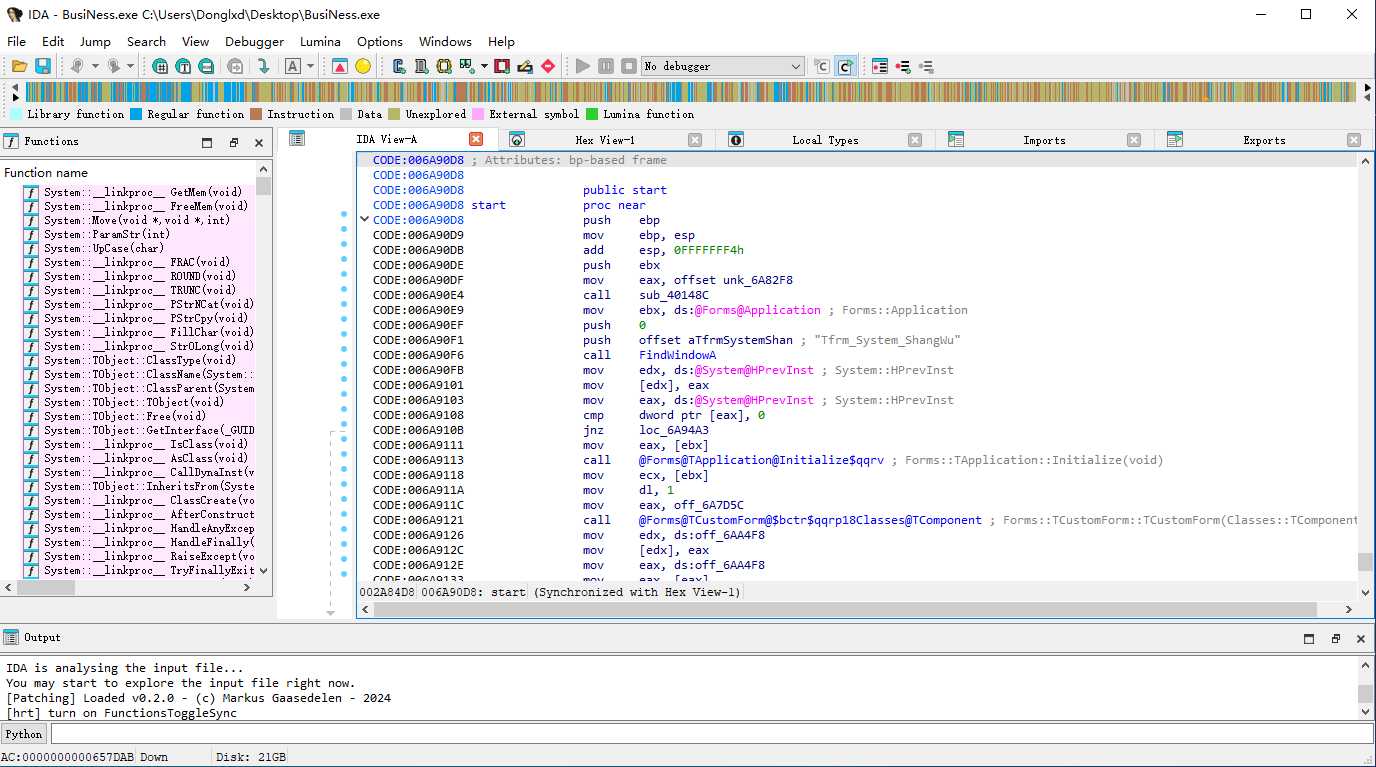Switch to the Imports tab
This screenshot has width=1376, height=767.
(x=1043, y=140)
